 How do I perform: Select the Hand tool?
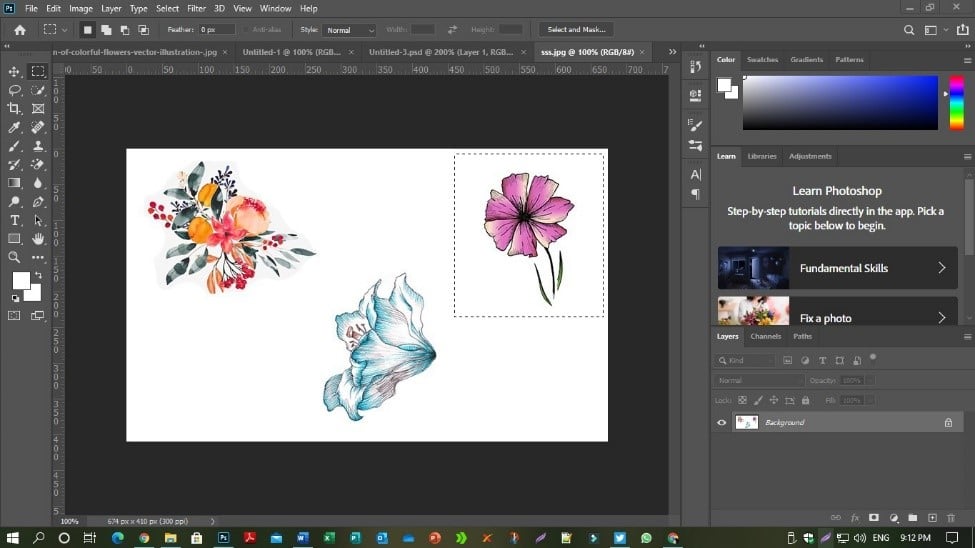pyautogui.click(x=38, y=239)
